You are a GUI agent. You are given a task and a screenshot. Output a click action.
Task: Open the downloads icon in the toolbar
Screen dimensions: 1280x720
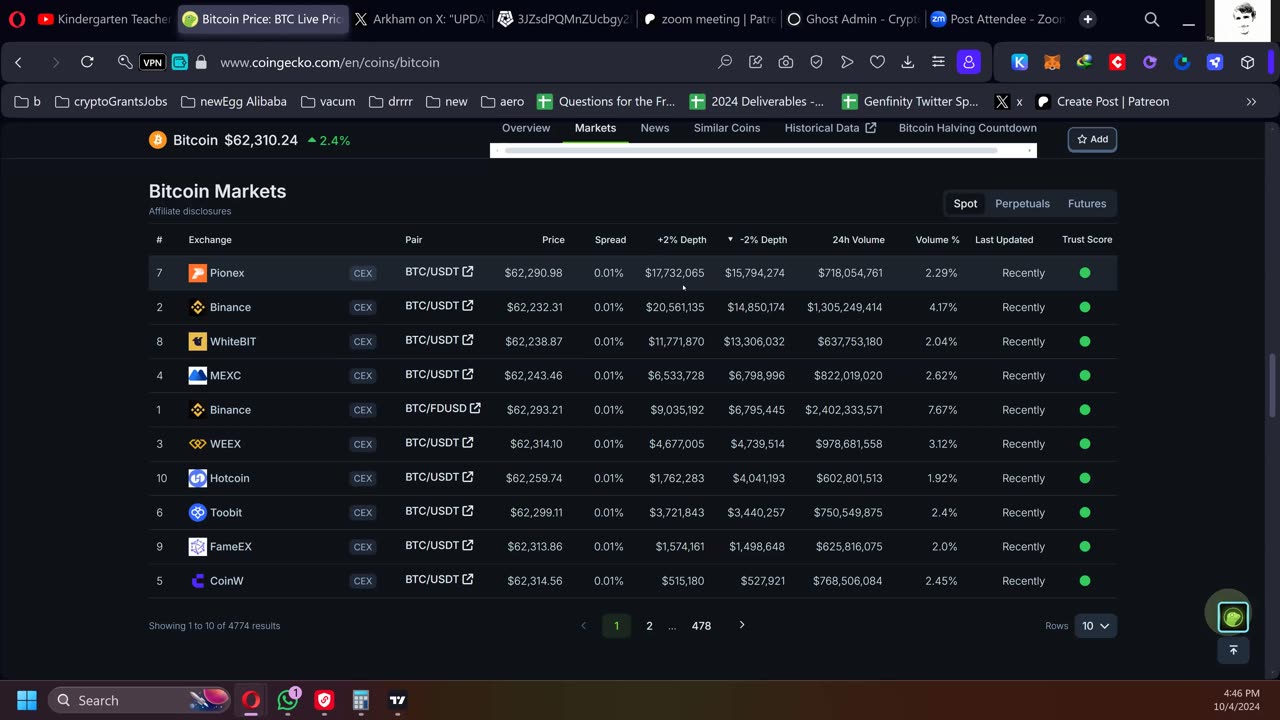tap(907, 62)
